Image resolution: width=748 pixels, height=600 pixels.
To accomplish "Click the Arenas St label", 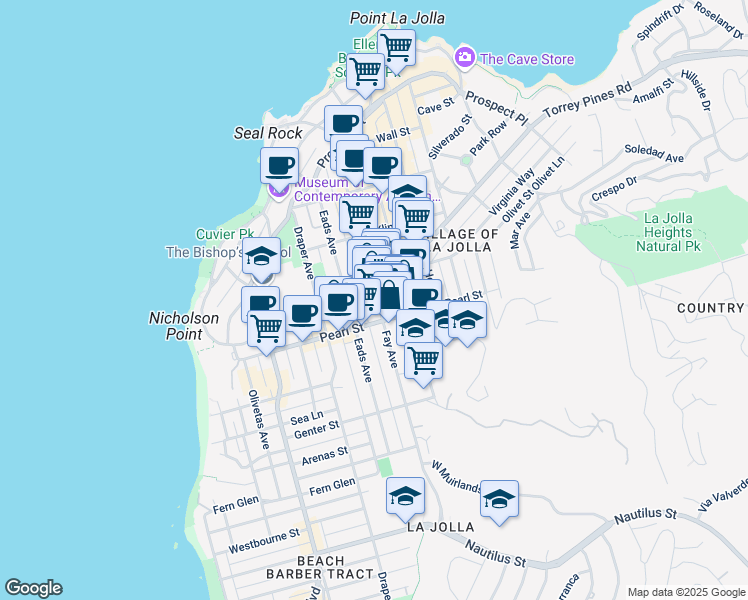I will pos(325,455).
